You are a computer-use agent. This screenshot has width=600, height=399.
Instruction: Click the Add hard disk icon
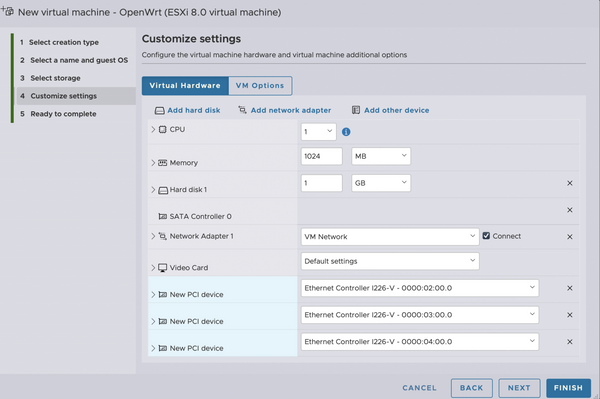159,111
